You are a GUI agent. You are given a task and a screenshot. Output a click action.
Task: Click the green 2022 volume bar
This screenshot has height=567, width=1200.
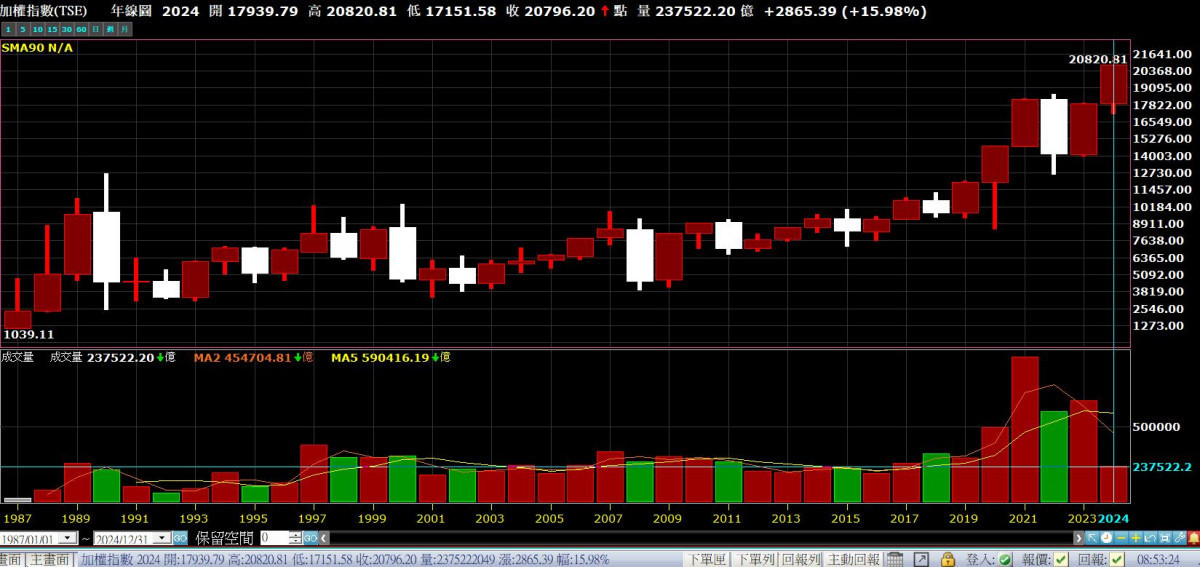click(1054, 457)
